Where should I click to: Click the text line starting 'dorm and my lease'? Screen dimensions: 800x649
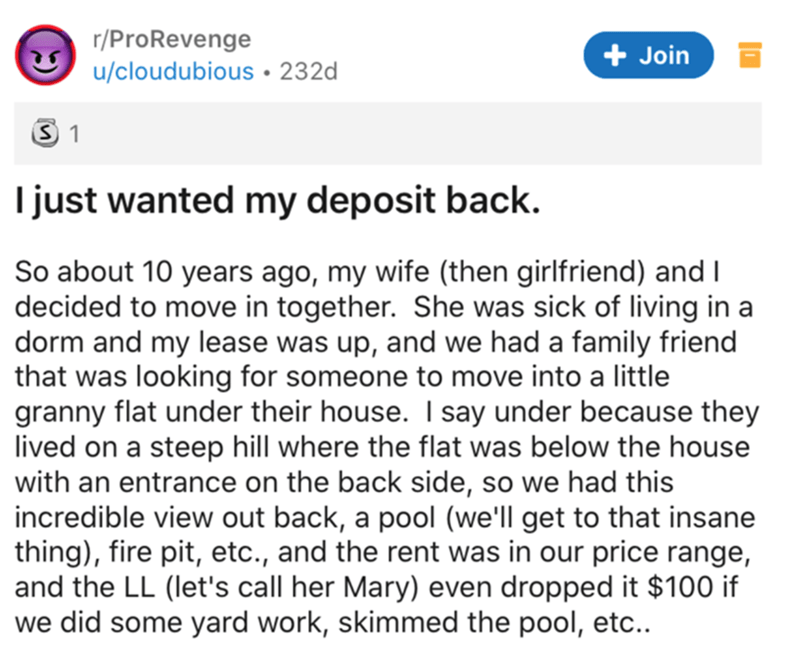376,342
